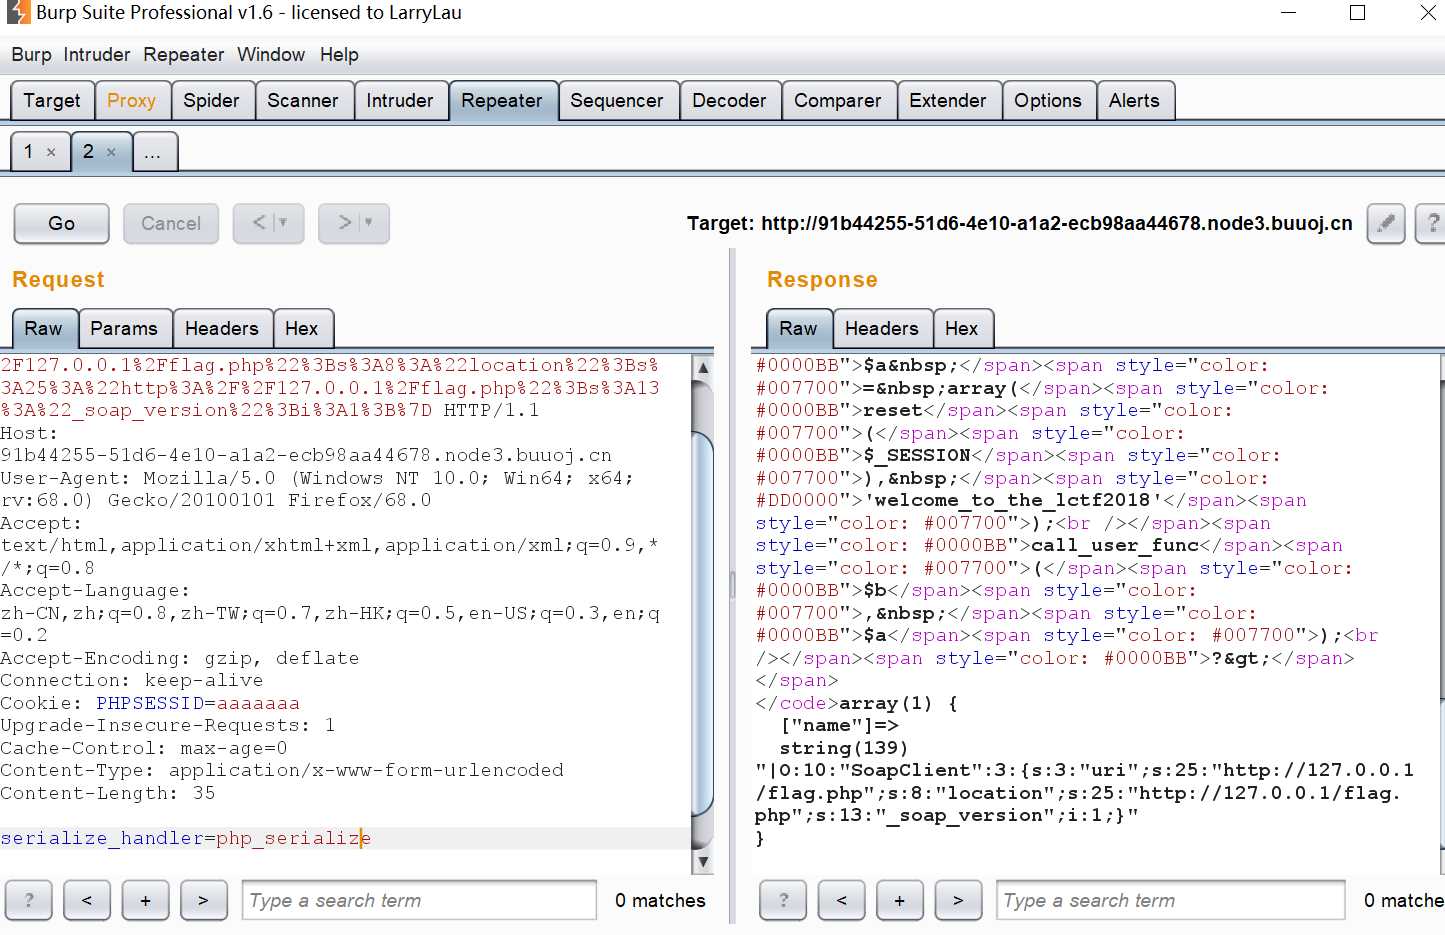Viewport: 1445px width, 935px height.
Task: Click the Target URL label text
Action: tap(1019, 223)
